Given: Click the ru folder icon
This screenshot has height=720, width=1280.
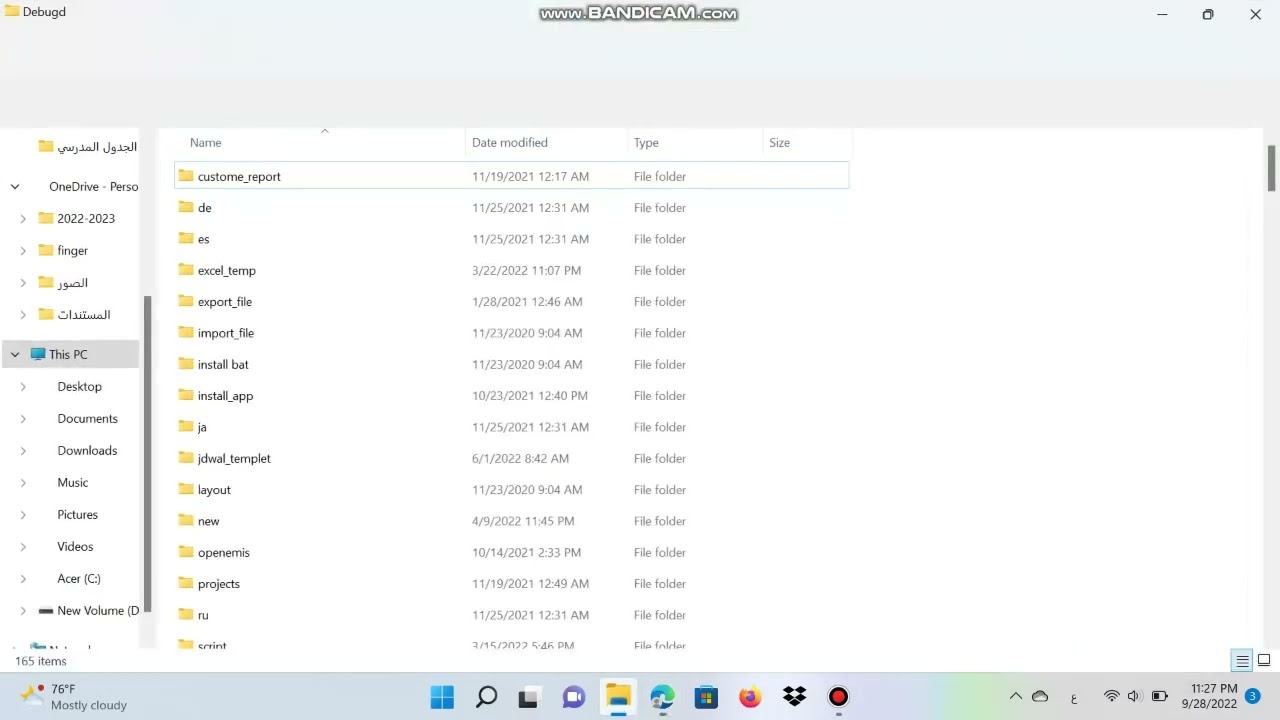Looking at the screenshot, I should [x=185, y=614].
